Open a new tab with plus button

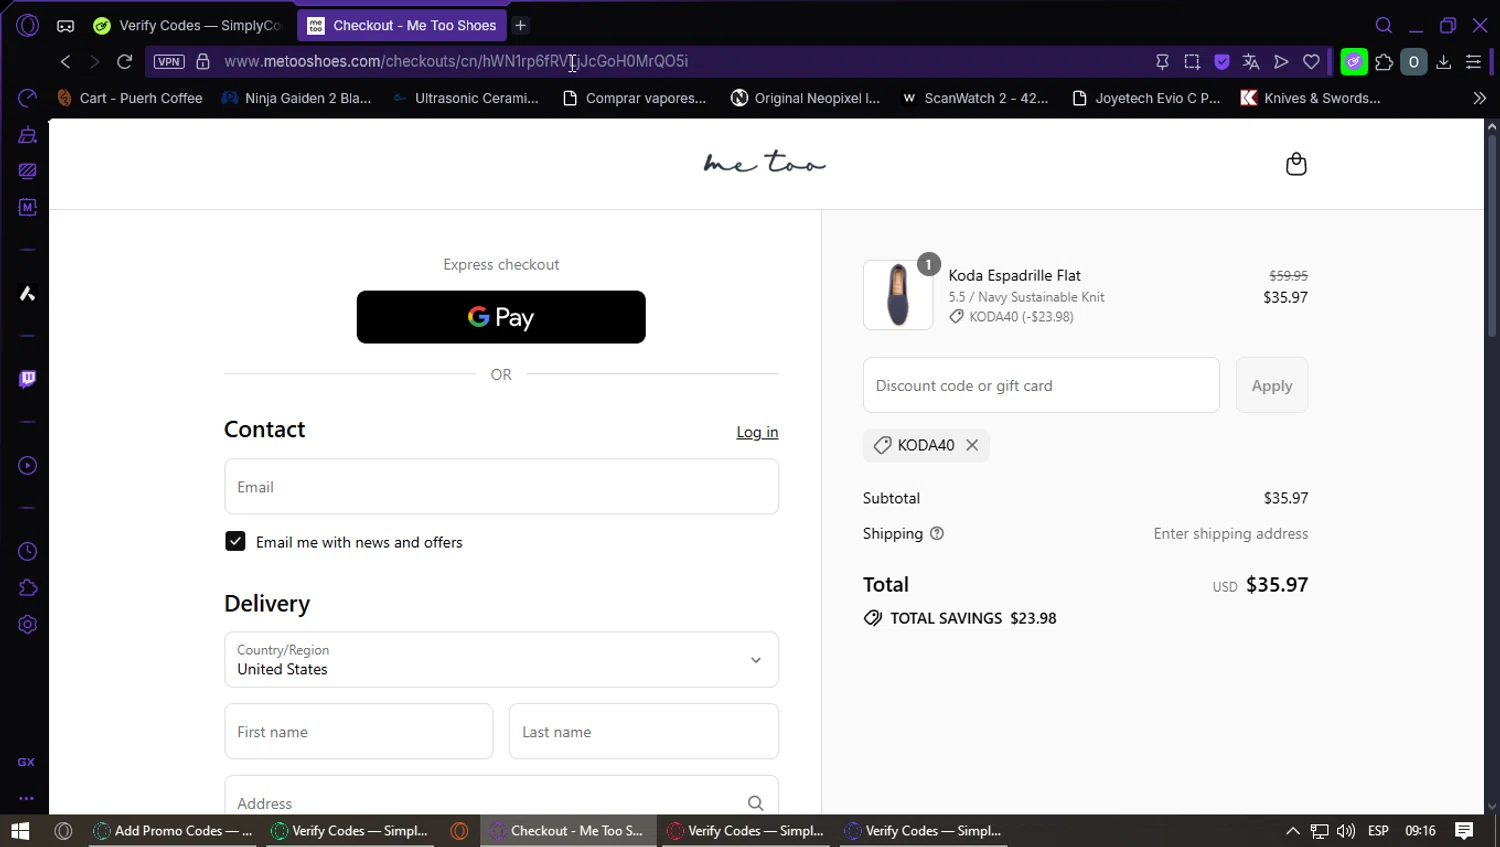click(x=521, y=26)
